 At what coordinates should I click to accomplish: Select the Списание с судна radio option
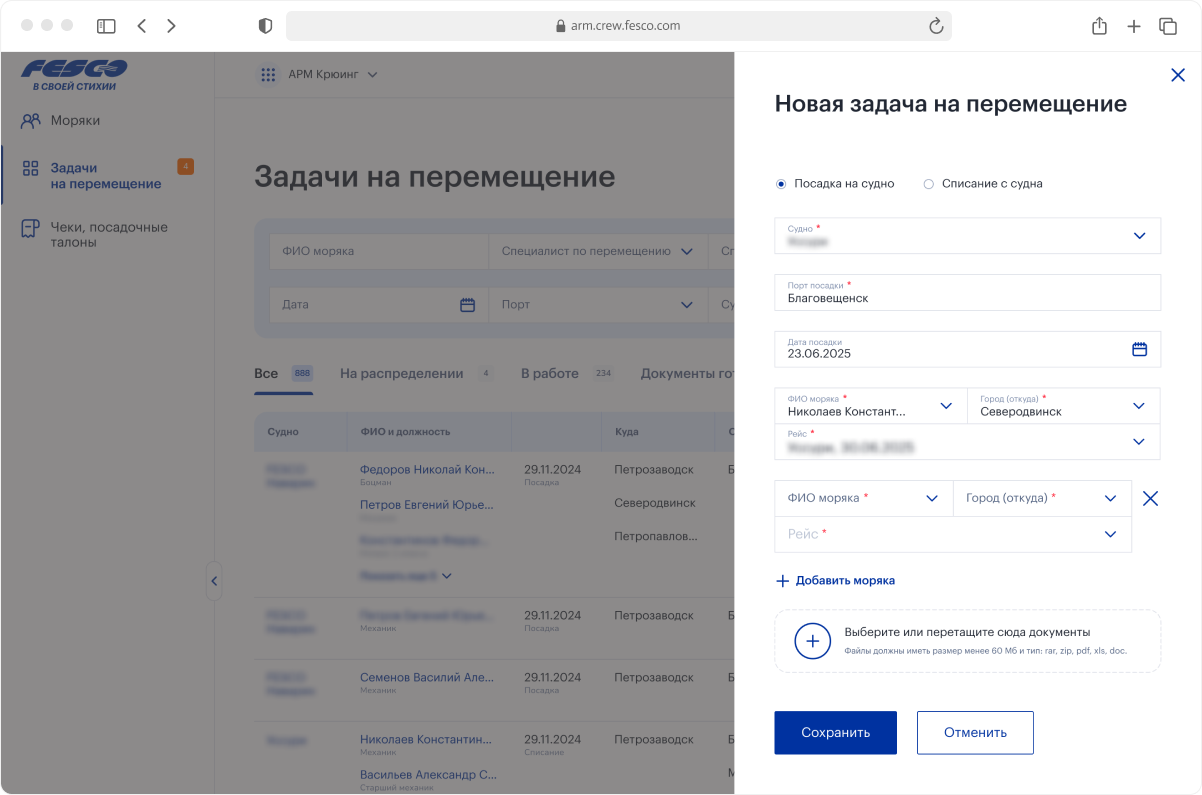[928, 184]
